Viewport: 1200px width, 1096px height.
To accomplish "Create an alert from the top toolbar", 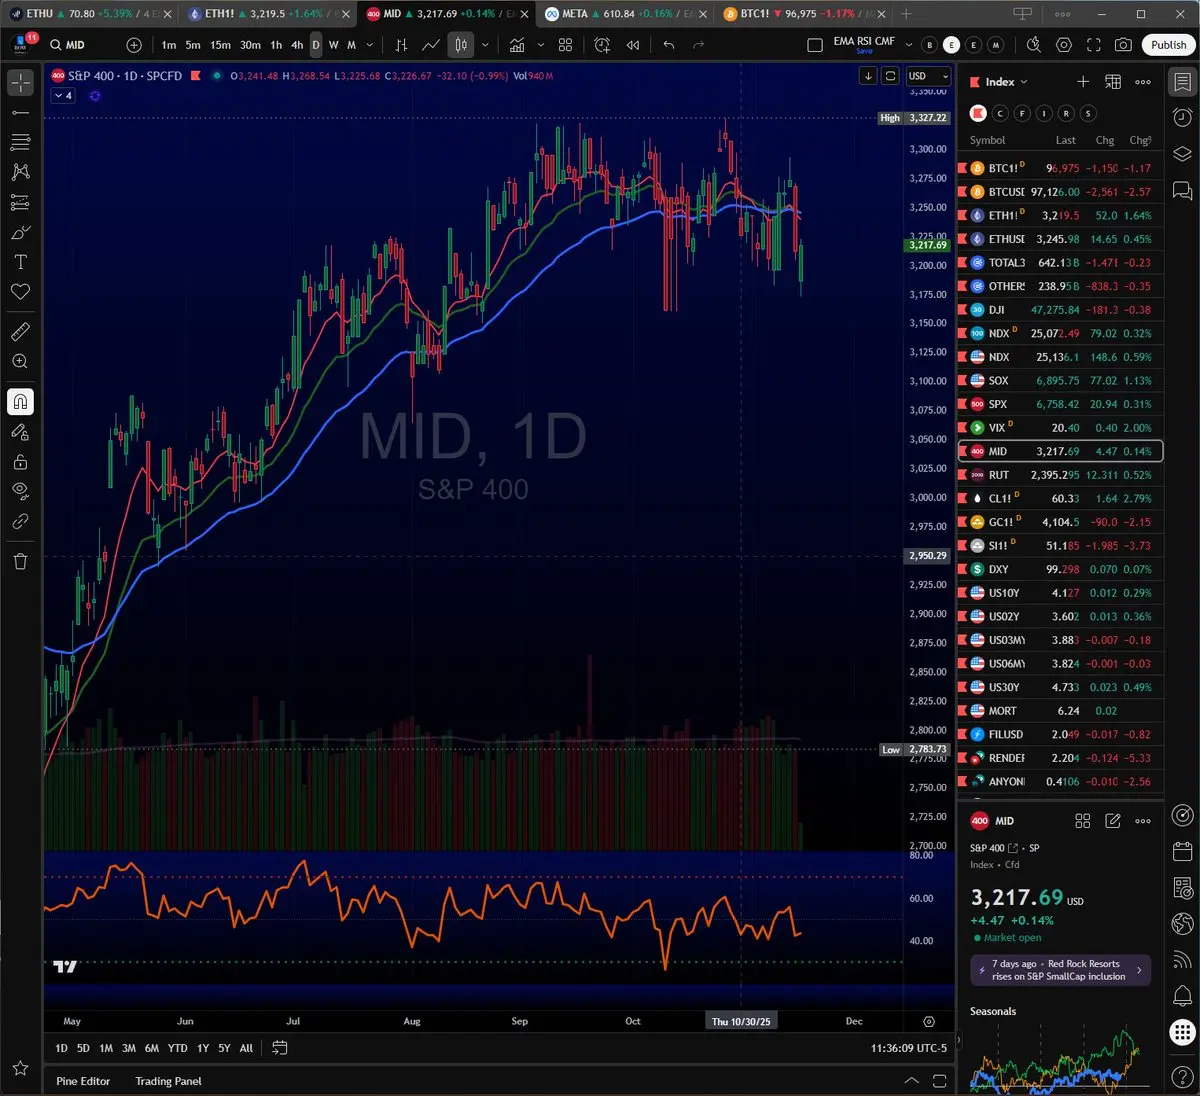I will (x=602, y=45).
